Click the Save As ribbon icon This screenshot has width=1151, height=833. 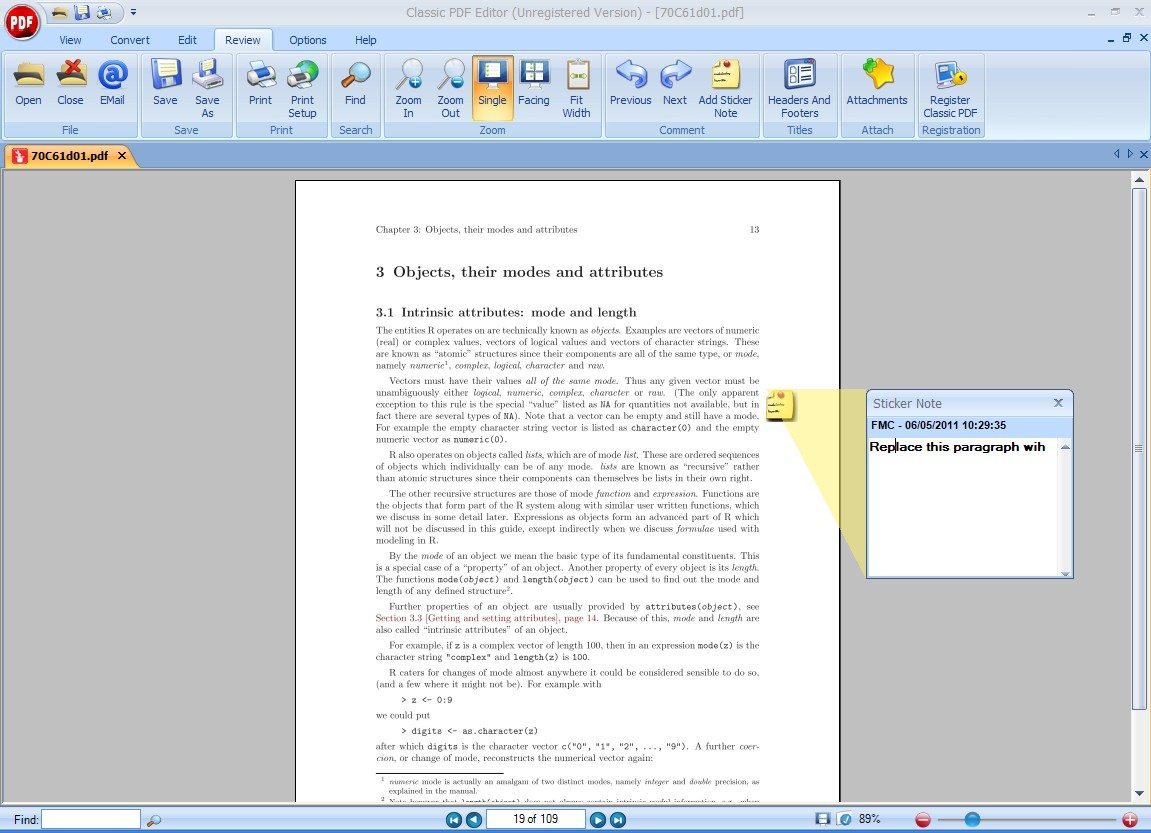click(208, 88)
